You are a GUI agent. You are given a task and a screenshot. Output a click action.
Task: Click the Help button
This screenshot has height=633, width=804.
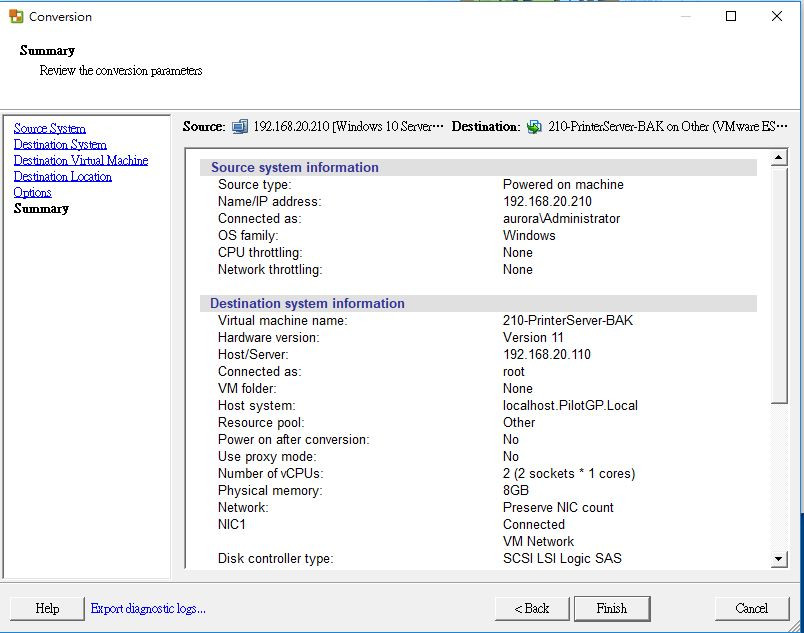[47, 608]
